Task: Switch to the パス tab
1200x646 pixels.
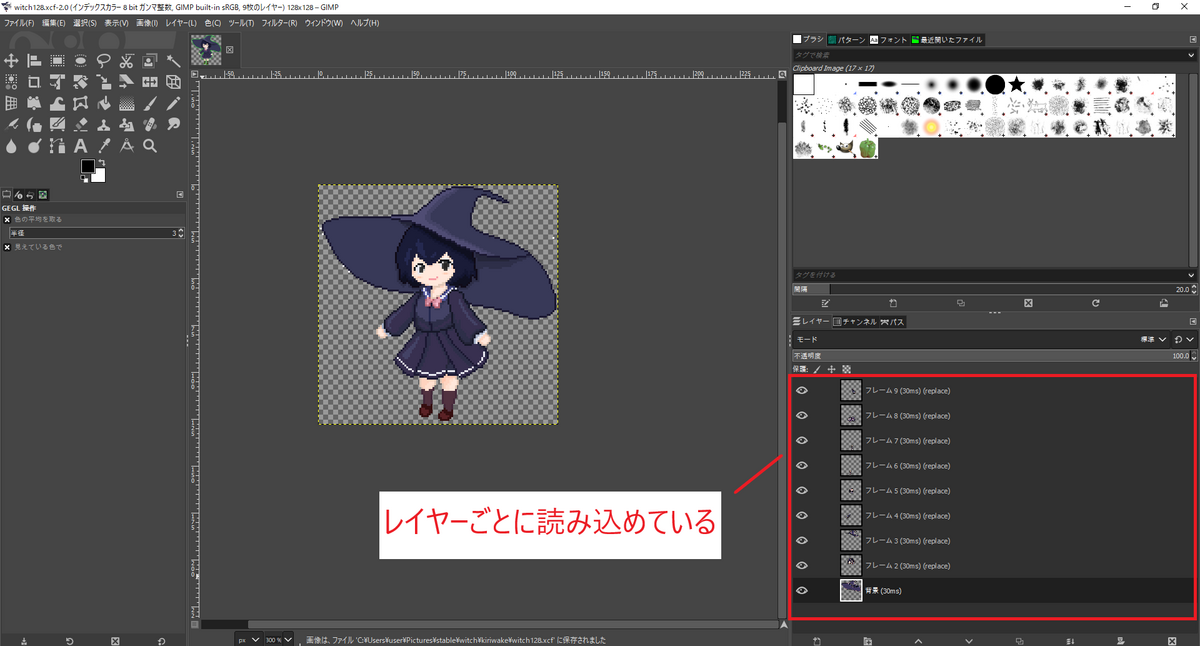Action: [x=893, y=322]
